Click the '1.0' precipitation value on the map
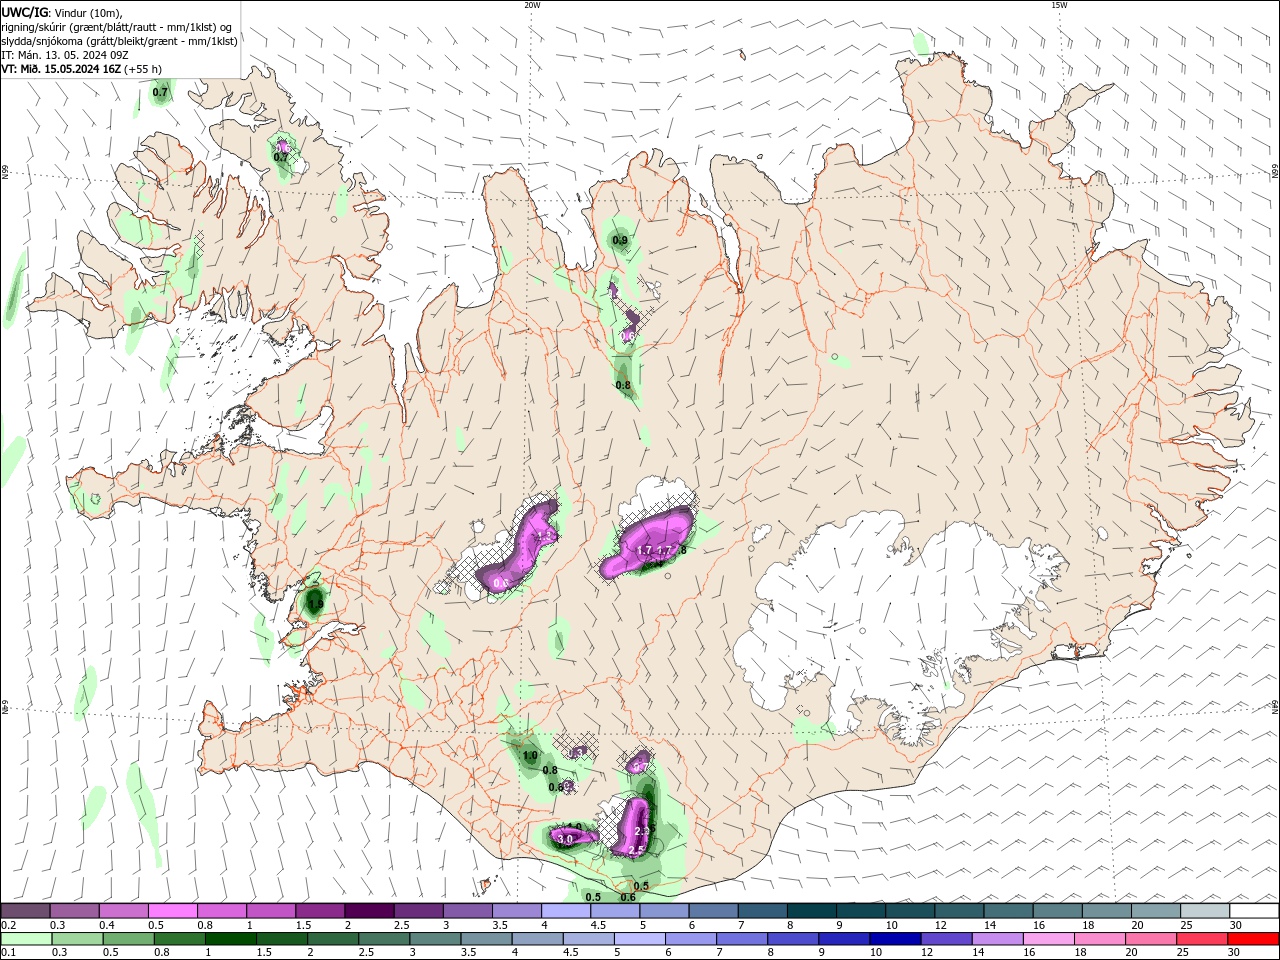 [x=530, y=755]
